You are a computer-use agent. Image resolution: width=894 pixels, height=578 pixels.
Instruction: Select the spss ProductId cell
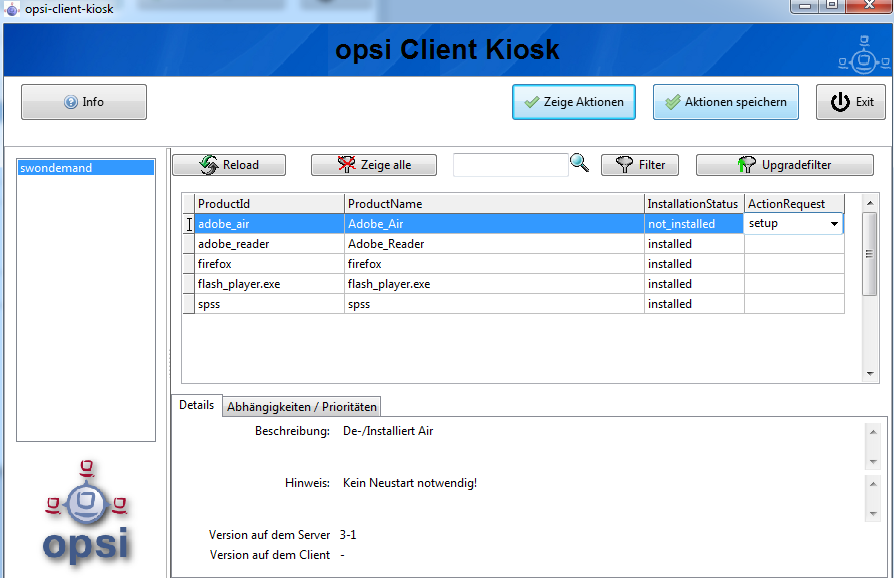(269, 304)
